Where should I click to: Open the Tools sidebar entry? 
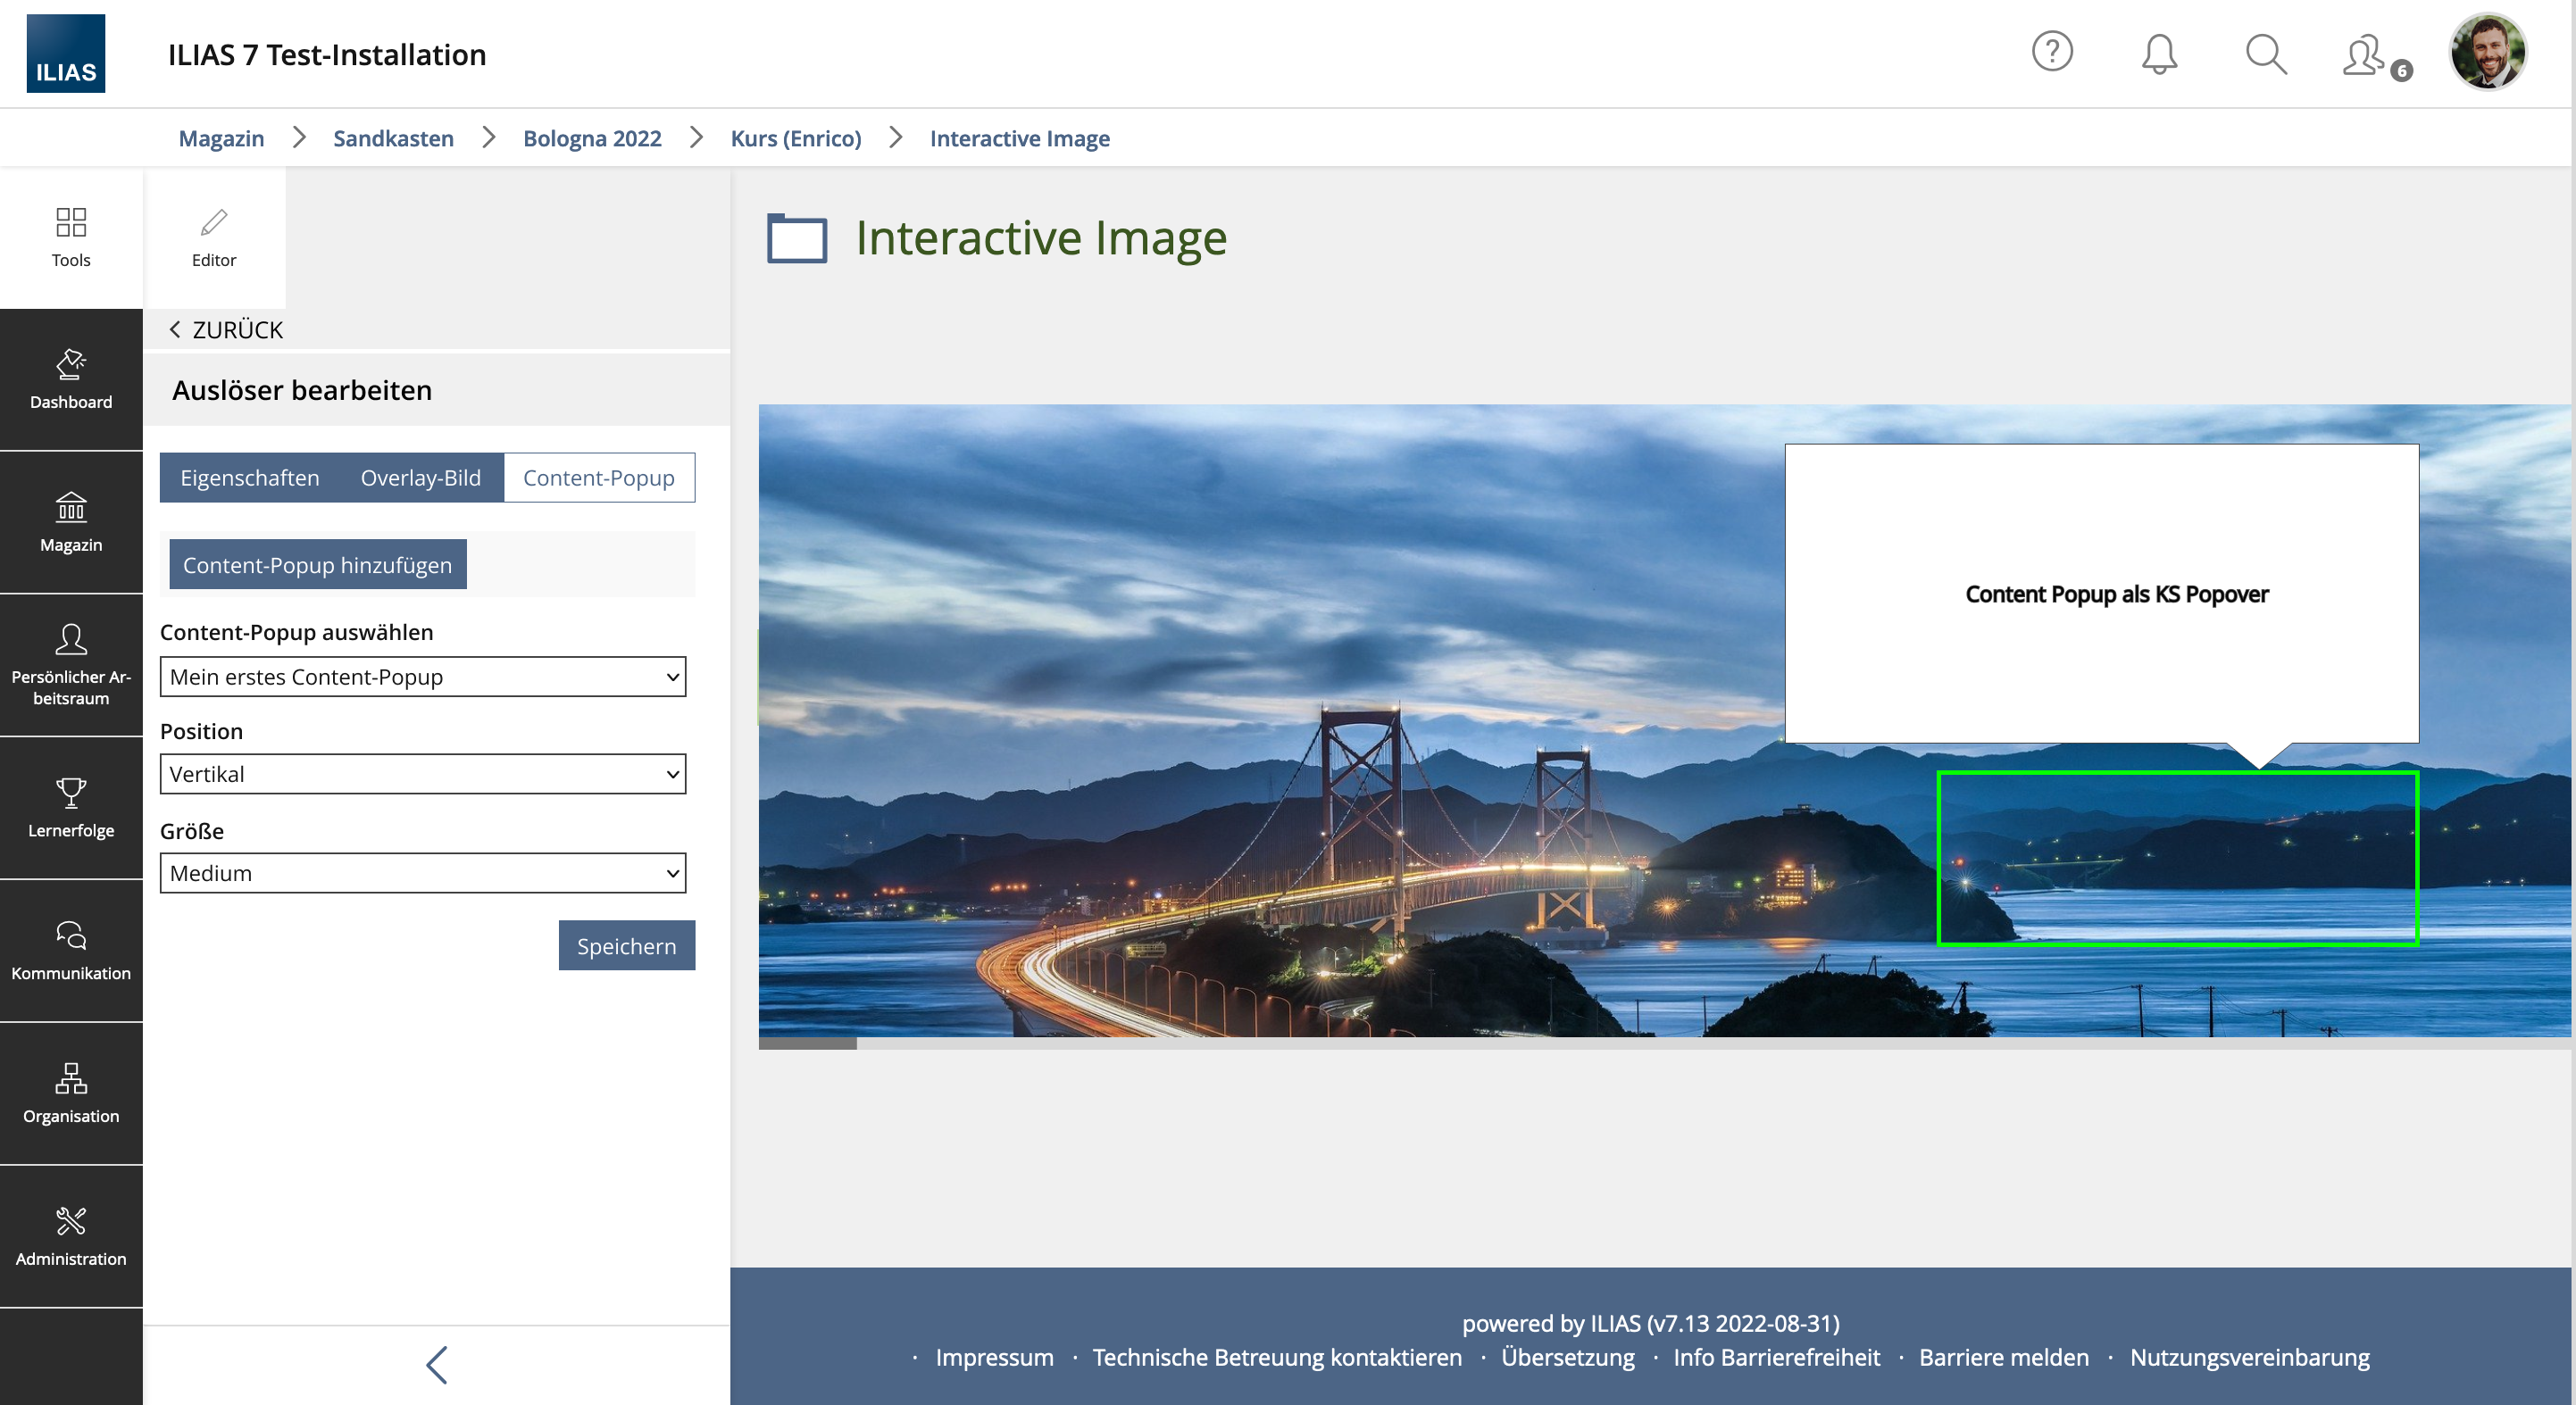point(71,237)
